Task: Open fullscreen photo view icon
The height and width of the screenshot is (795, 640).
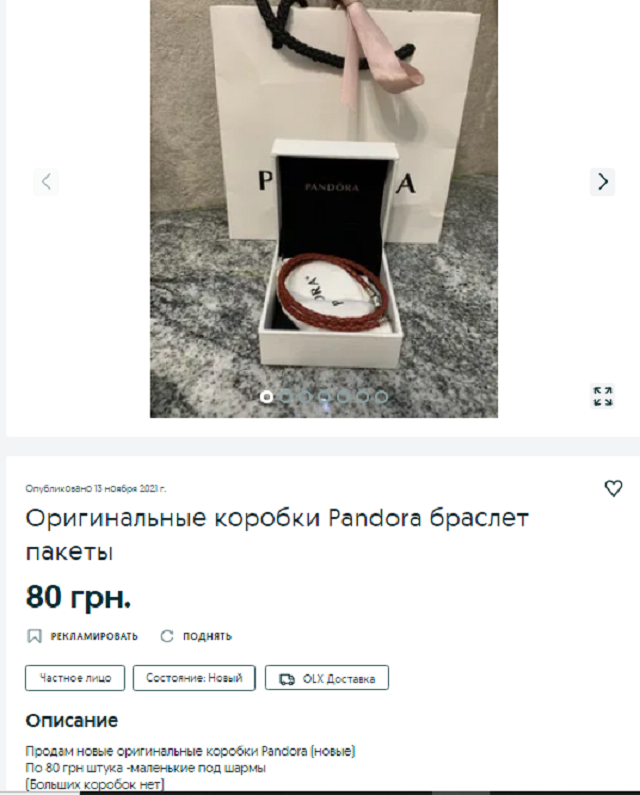Action: click(x=602, y=396)
